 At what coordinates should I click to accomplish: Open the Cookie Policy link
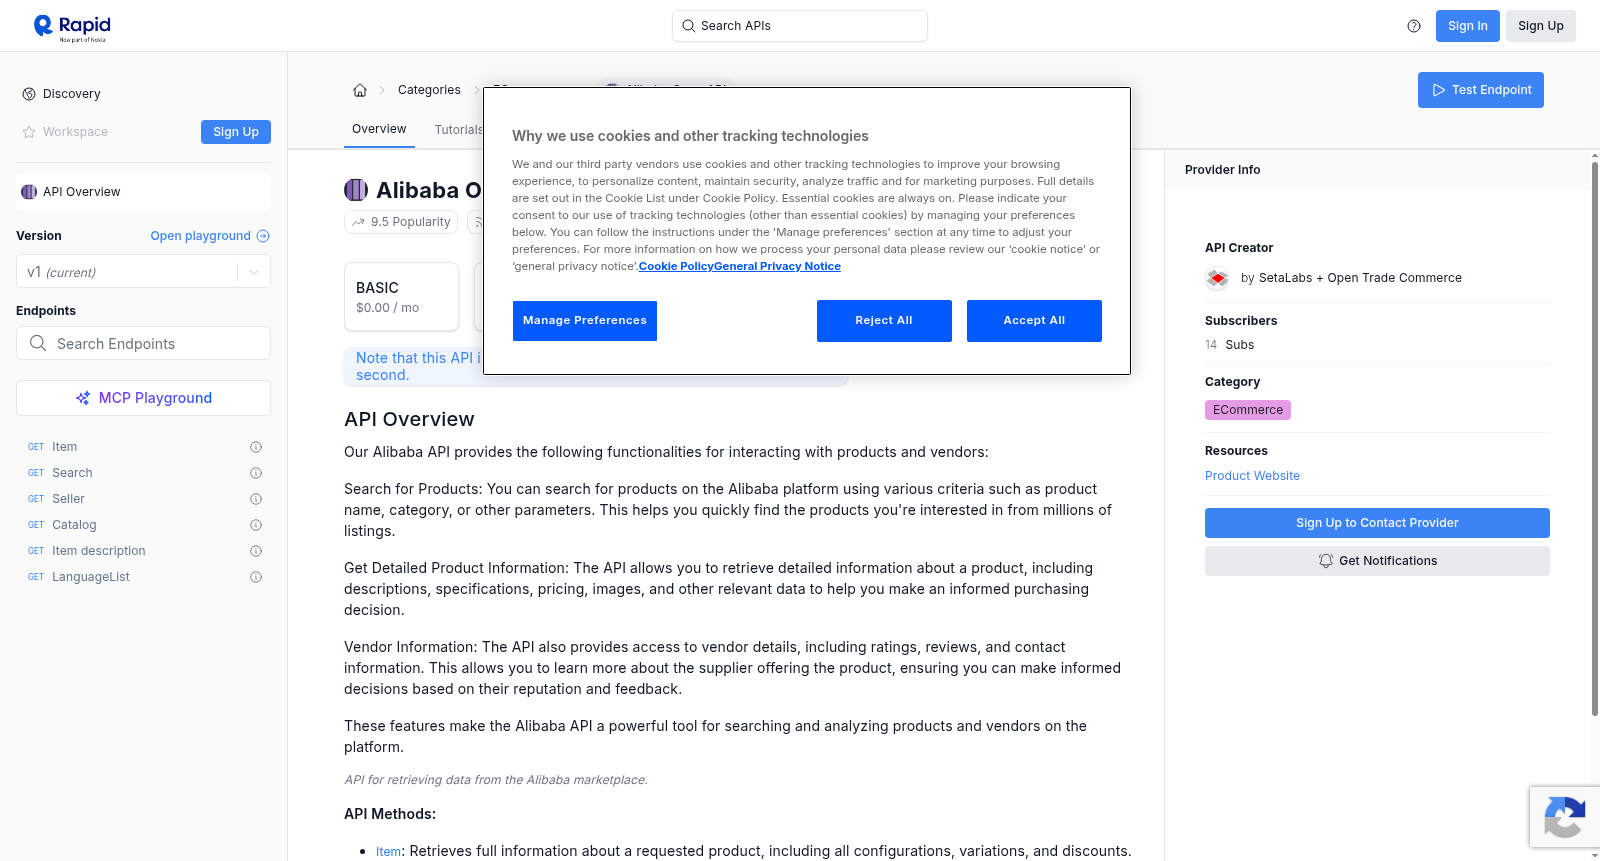point(676,266)
